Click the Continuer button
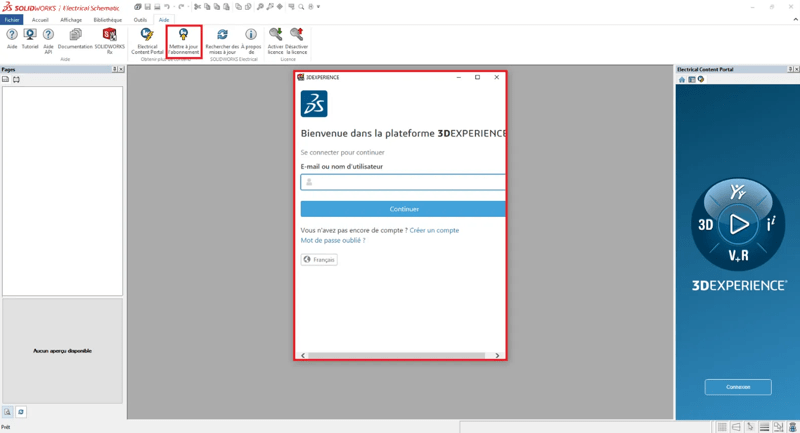800x433 pixels. (403, 209)
